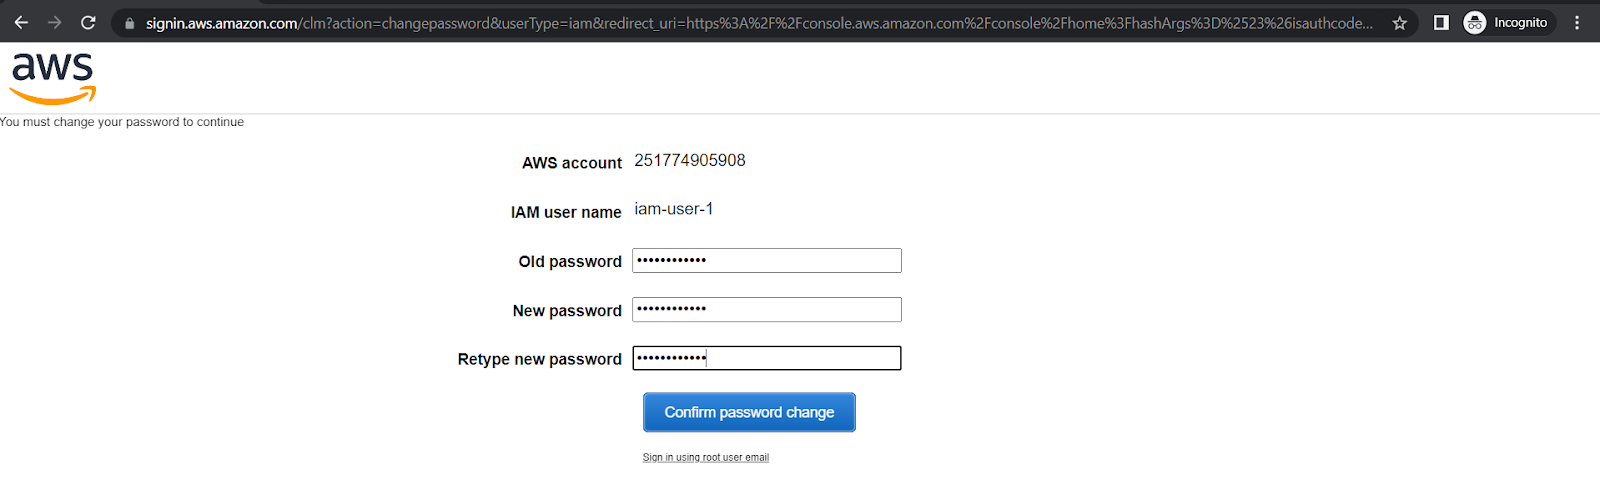Click inside the Retype new password field
Image resolution: width=1600 pixels, height=480 pixels.
point(767,358)
